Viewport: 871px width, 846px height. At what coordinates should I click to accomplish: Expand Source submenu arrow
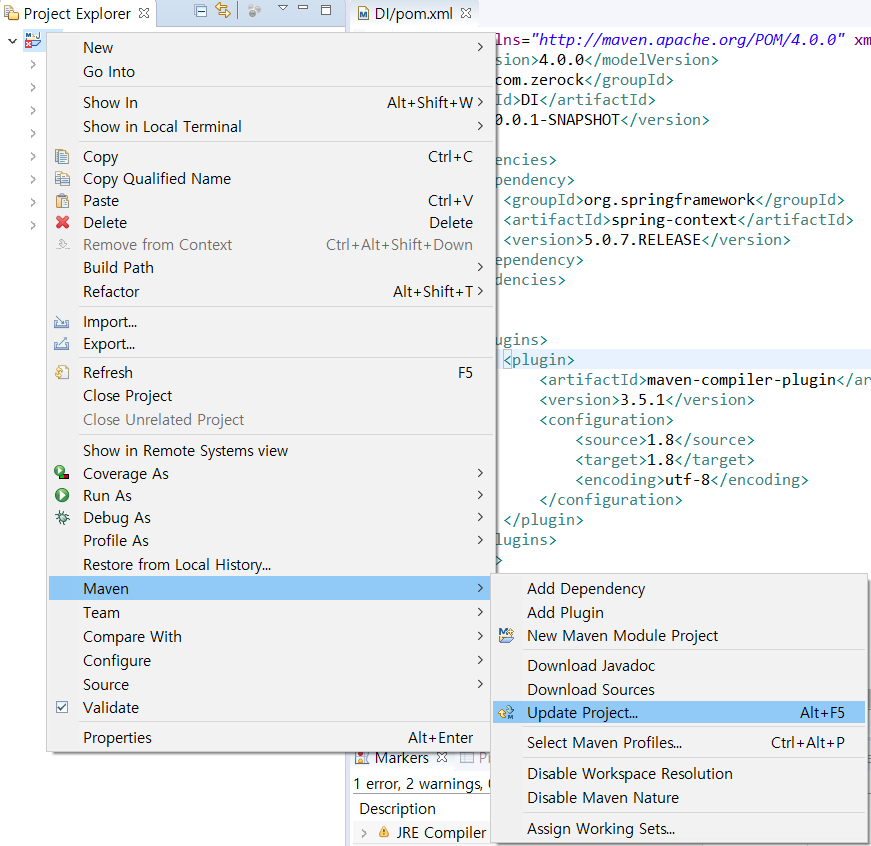pos(480,684)
